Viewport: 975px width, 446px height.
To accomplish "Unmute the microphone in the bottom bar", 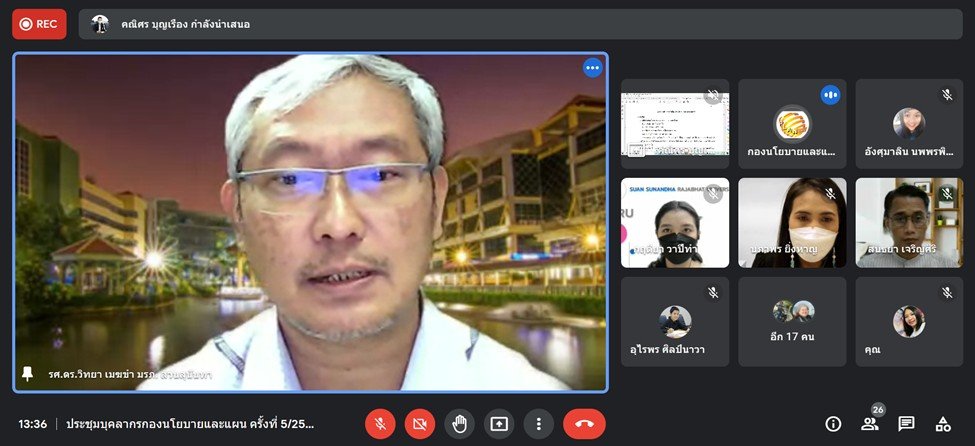I will click(380, 424).
